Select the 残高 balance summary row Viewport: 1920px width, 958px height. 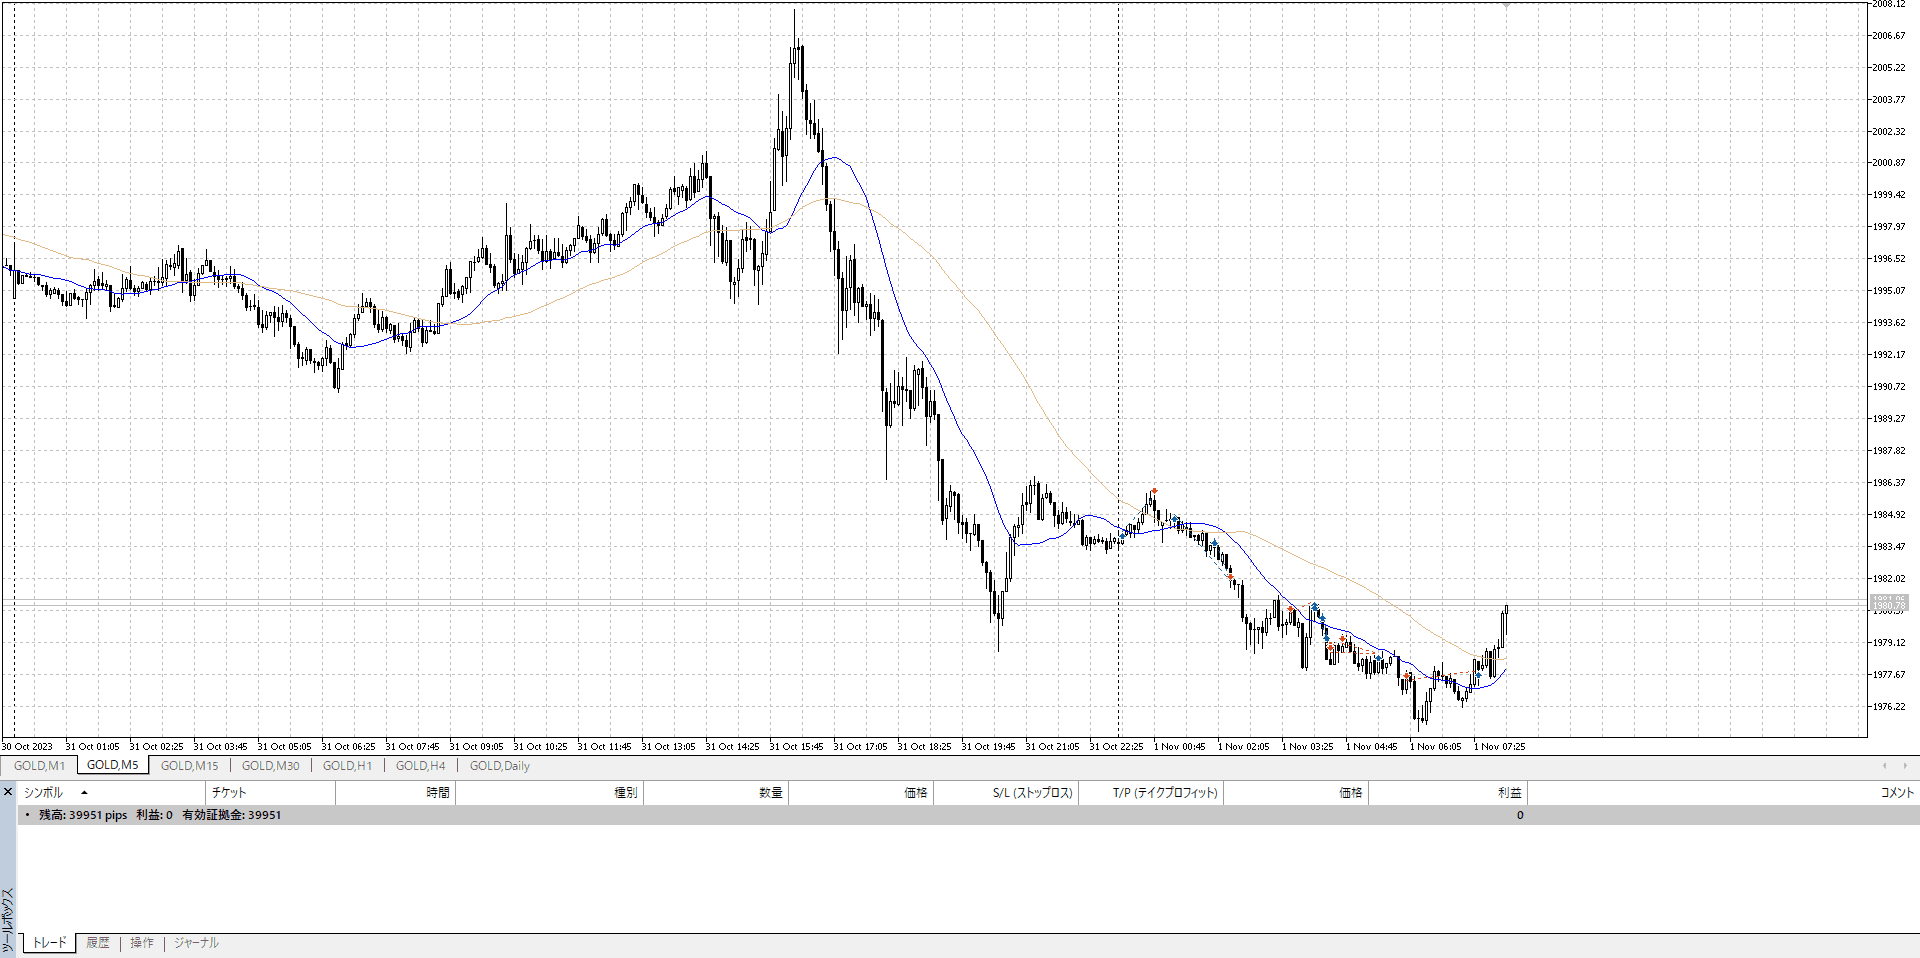point(160,815)
